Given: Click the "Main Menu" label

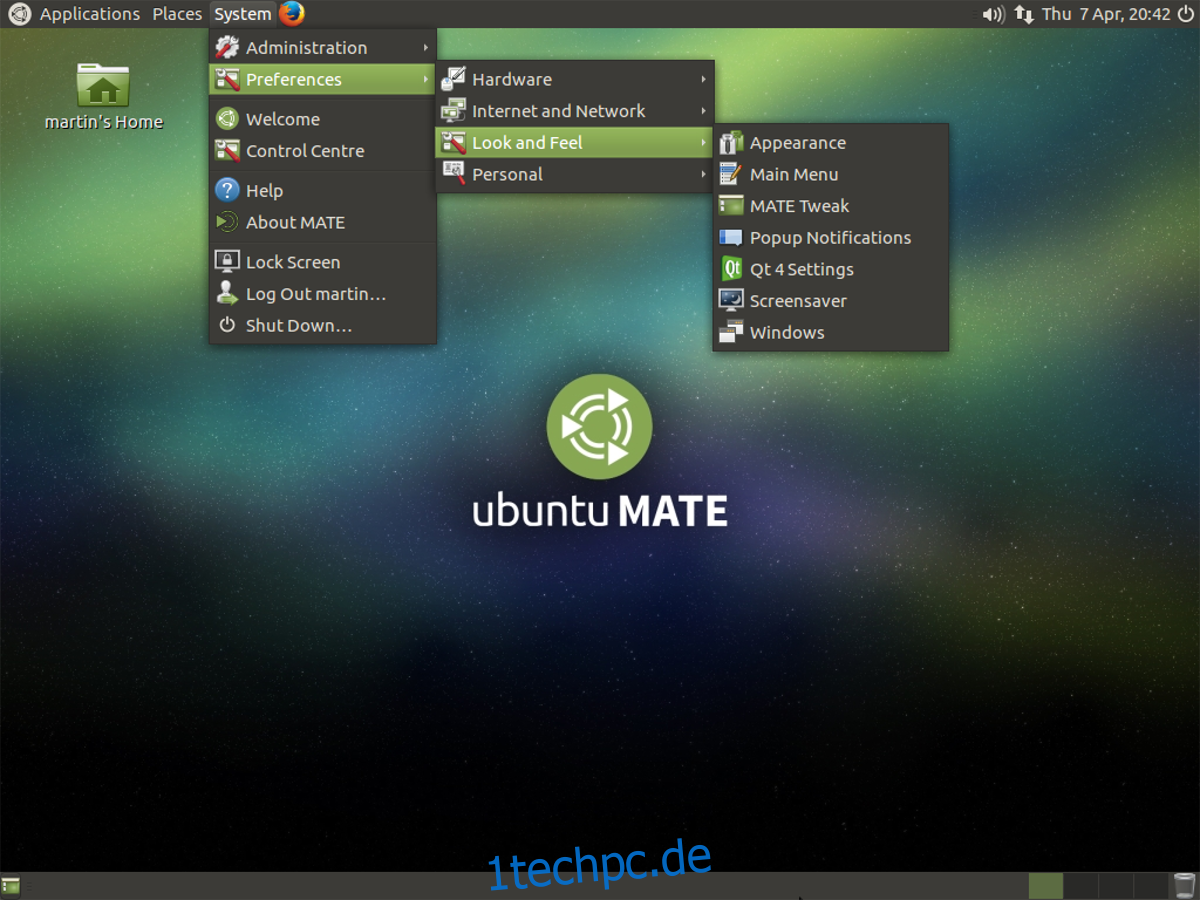Looking at the screenshot, I should (794, 174).
